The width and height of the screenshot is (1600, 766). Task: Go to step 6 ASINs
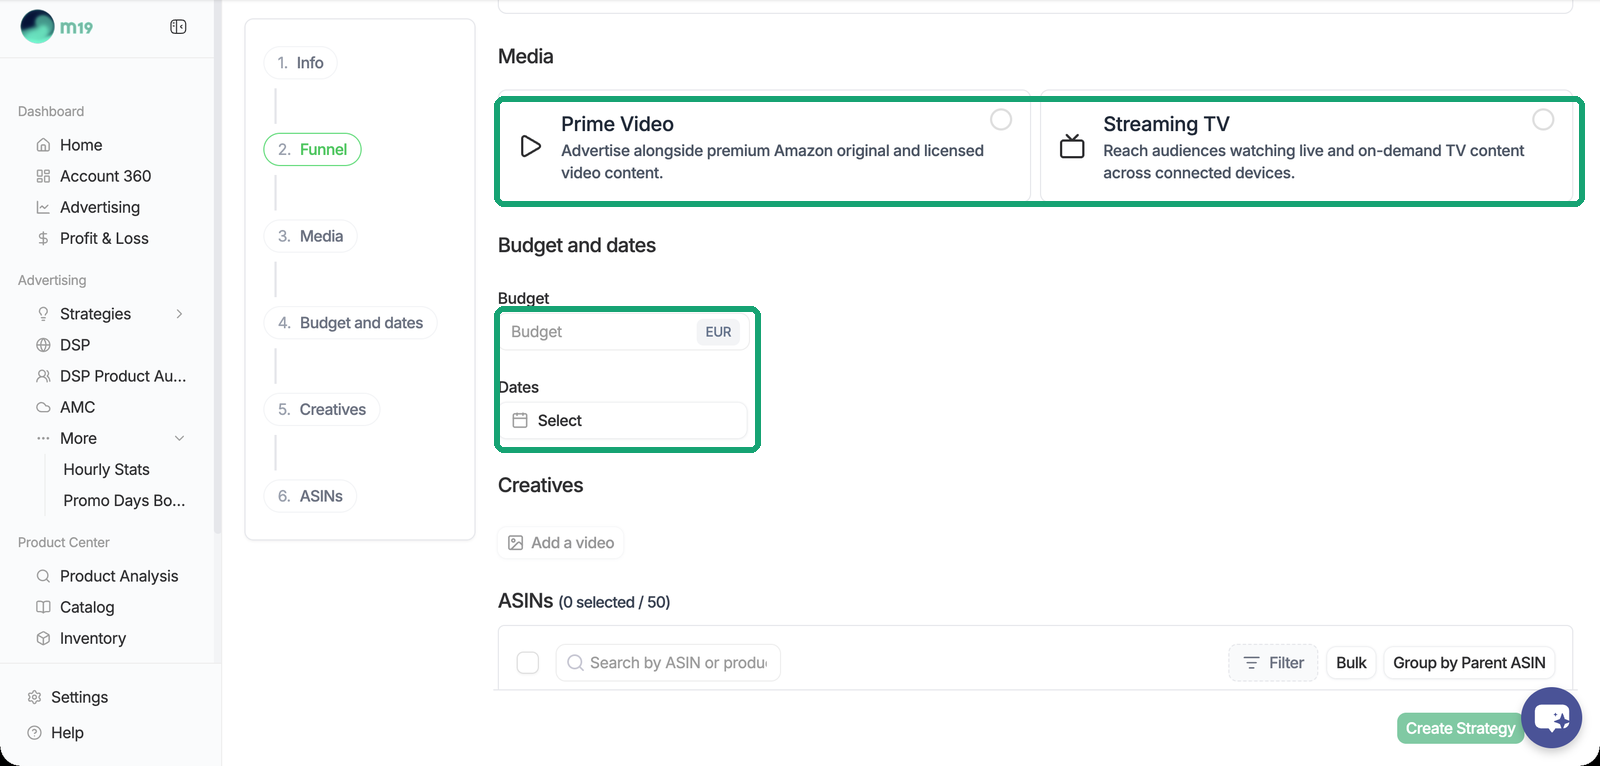[x=311, y=496]
